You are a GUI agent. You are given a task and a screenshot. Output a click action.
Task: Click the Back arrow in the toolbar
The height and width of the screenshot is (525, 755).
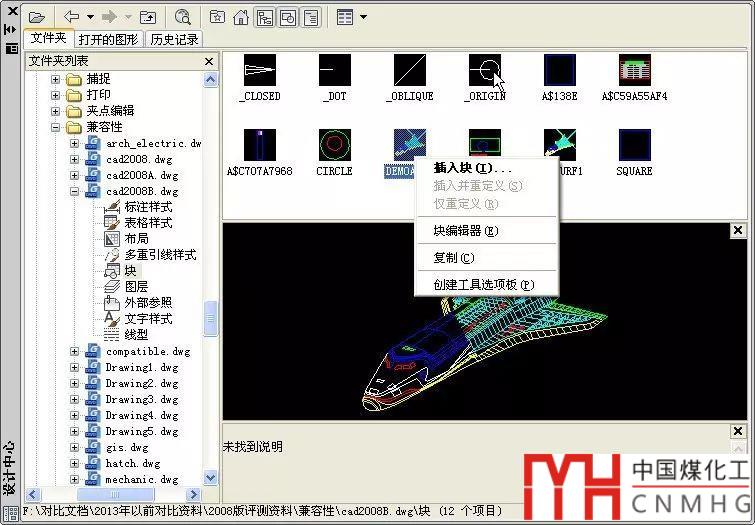pyautogui.click(x=71, y=17)
